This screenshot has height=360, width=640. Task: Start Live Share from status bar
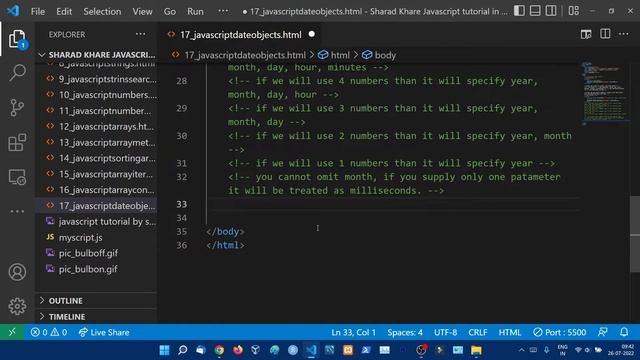point(104,332)
